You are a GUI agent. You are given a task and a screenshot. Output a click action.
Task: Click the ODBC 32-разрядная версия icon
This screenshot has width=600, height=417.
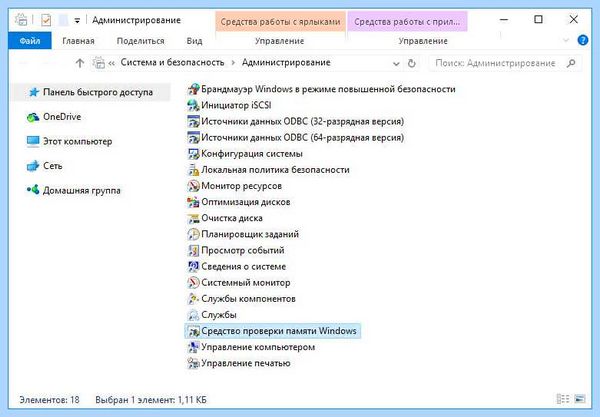pos(193,121)
